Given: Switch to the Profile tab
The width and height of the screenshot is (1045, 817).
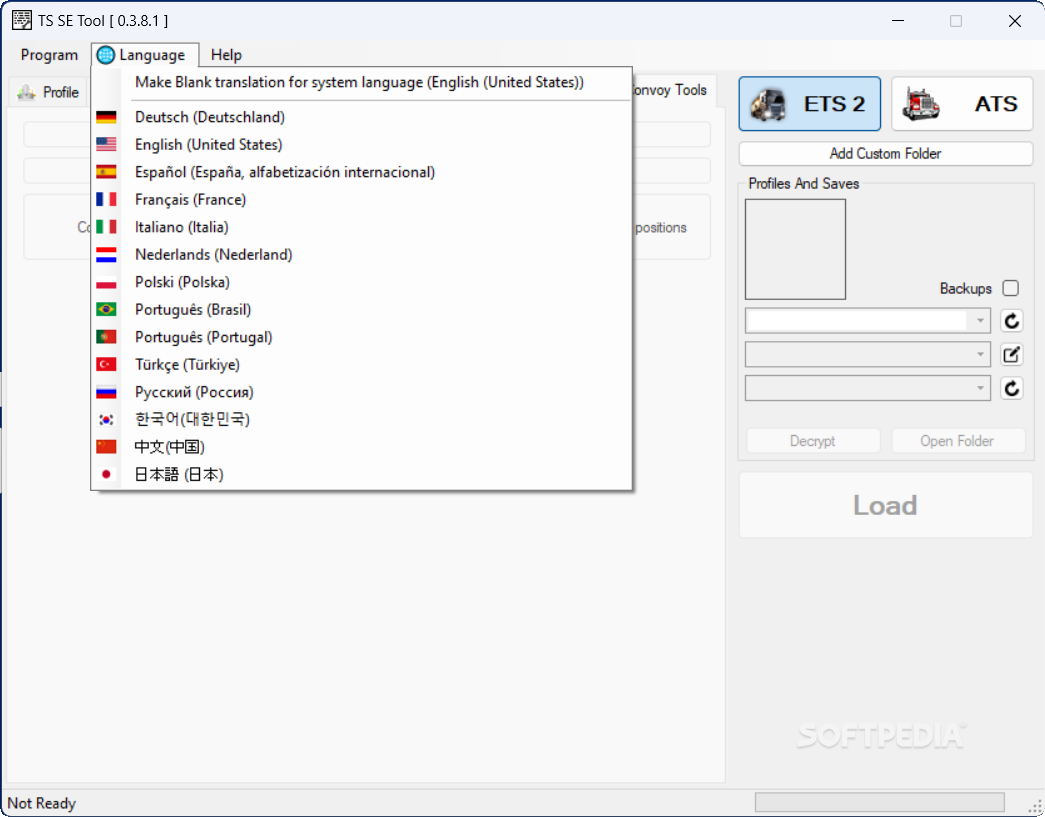Looking at the screenshot, I should [48, 92].
